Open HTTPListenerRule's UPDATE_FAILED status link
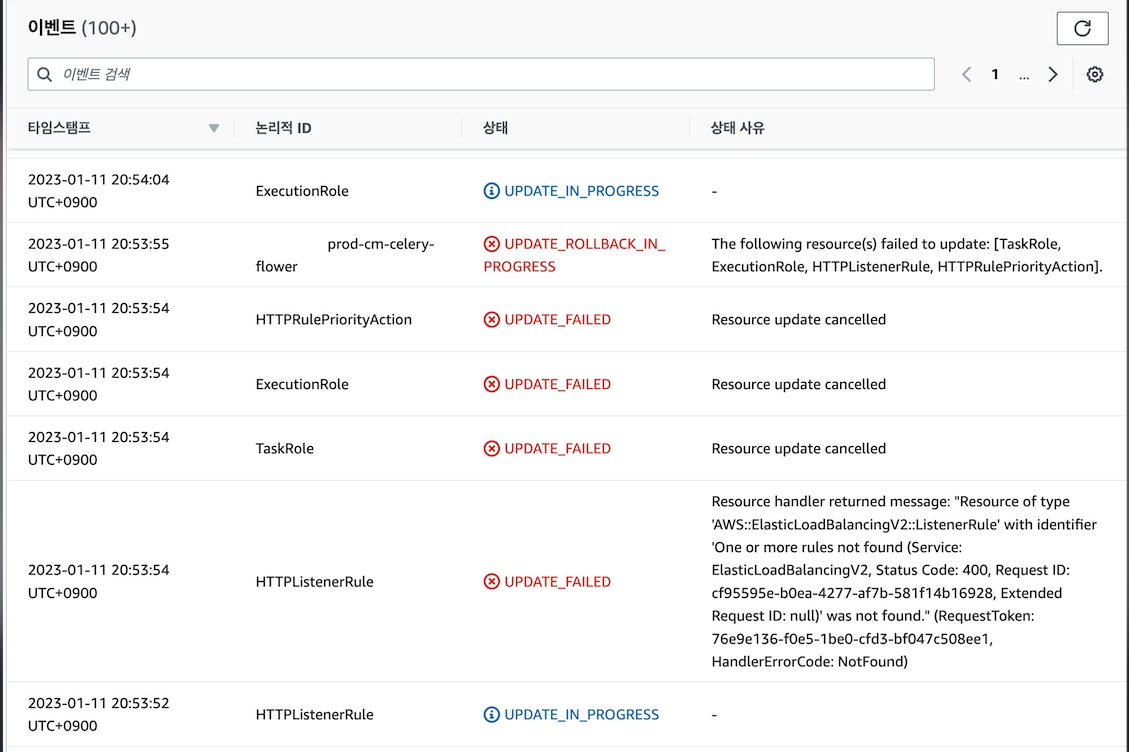This screenshot has width=1129, height=752. (558, 581)
